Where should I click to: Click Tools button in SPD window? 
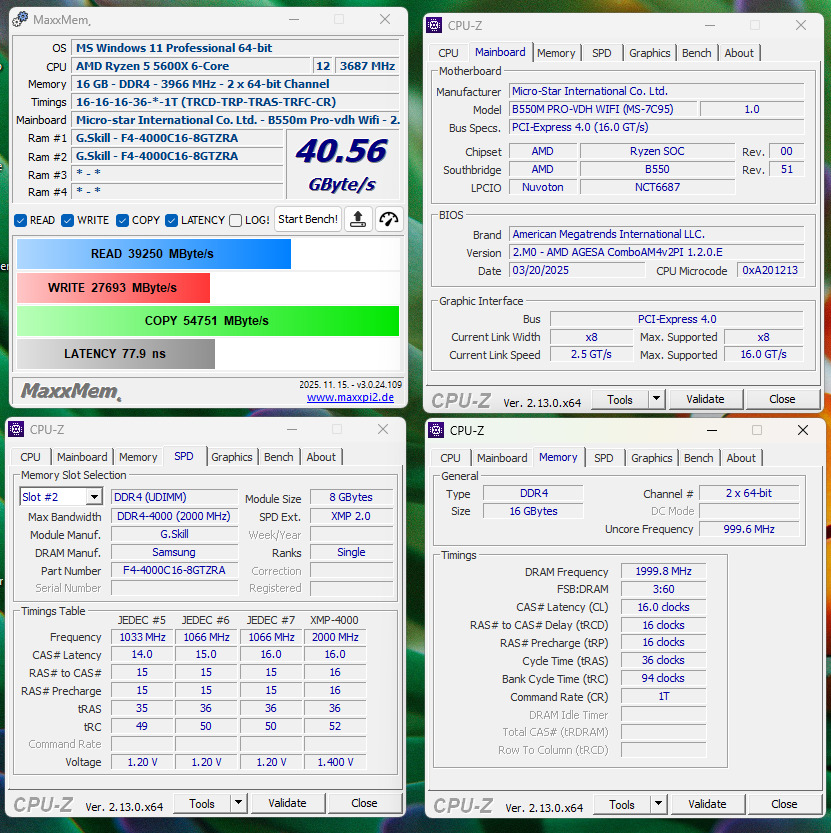click(202, 804)
